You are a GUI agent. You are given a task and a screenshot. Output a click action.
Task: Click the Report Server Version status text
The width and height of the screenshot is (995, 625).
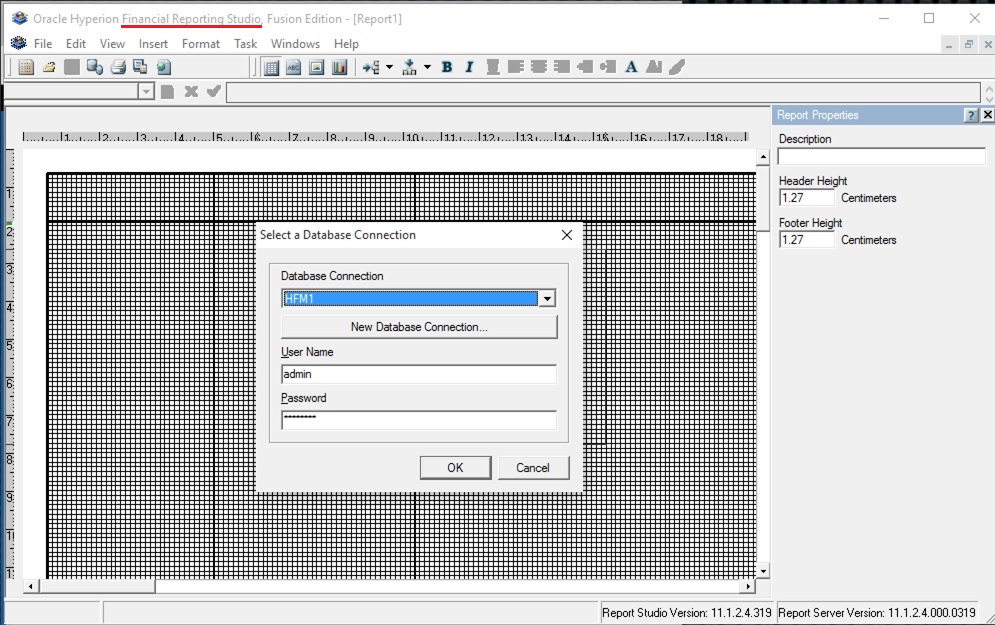click(877, 613)
